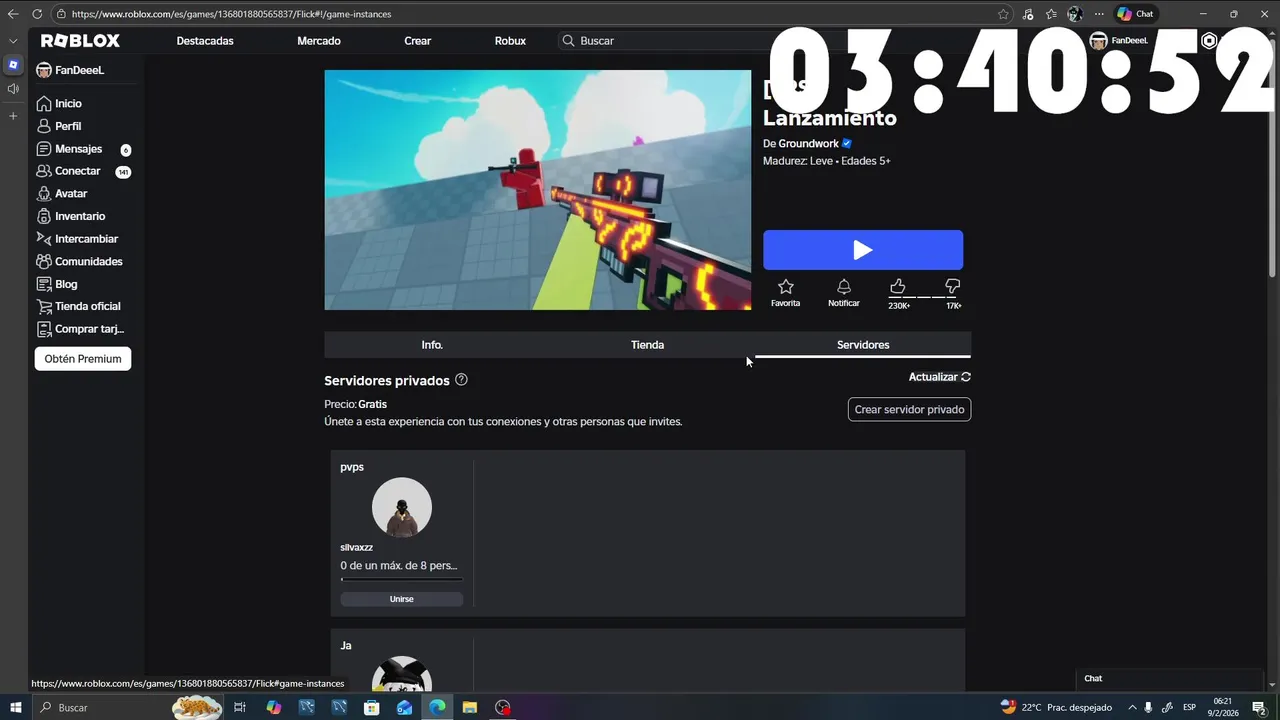Dislike the game with thumbs down
Image resolution: width=1280 pixels, height=720 pixels.
953,287
